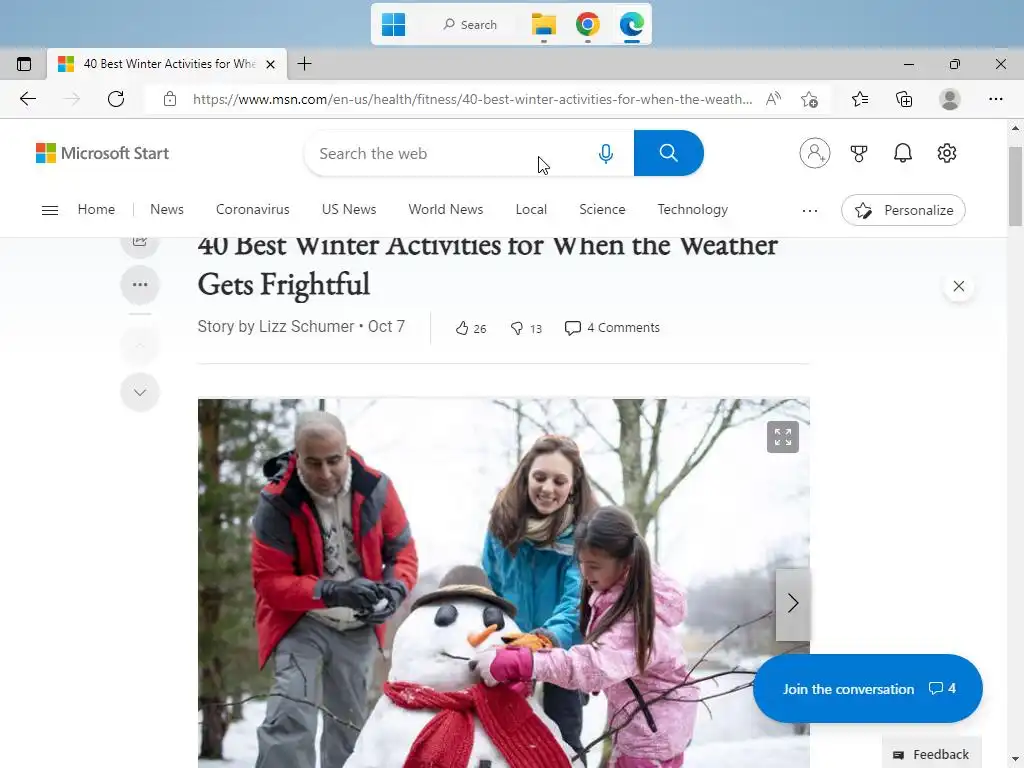Submit web search with magnifier button
The image size is (1024, 768).
[x=668, y=153]
